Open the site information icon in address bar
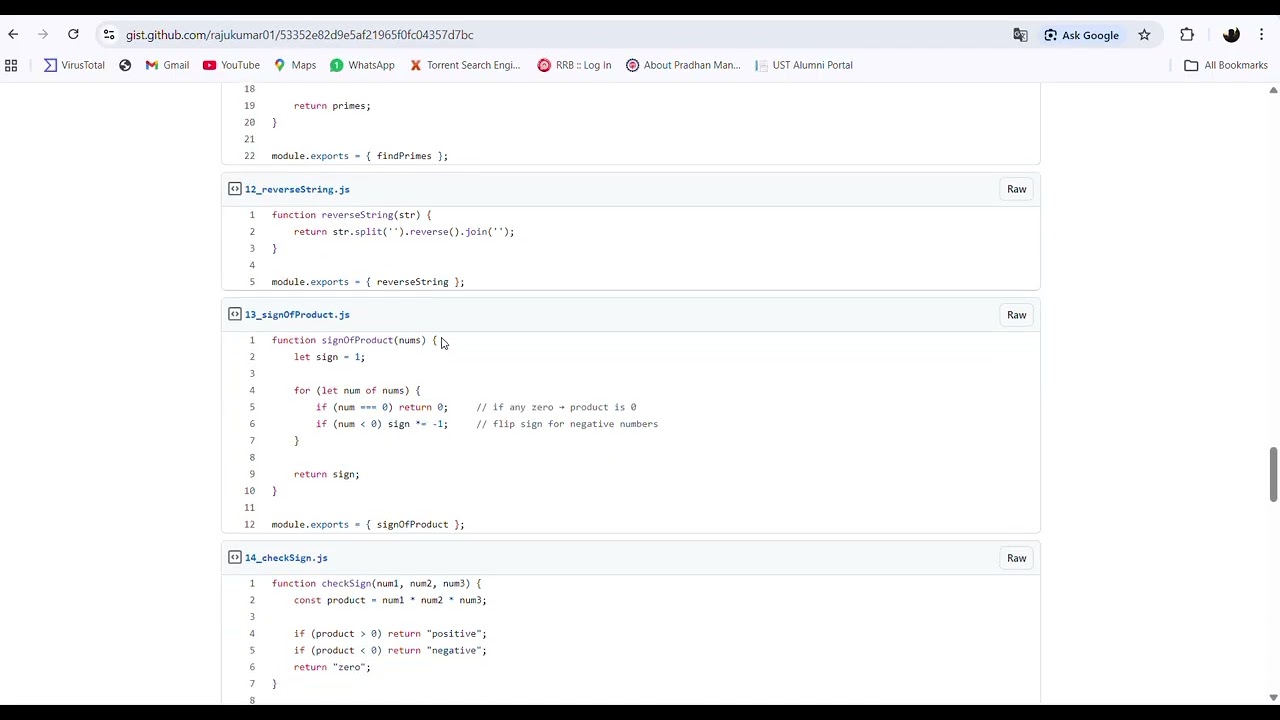 (x=109, y=35)
